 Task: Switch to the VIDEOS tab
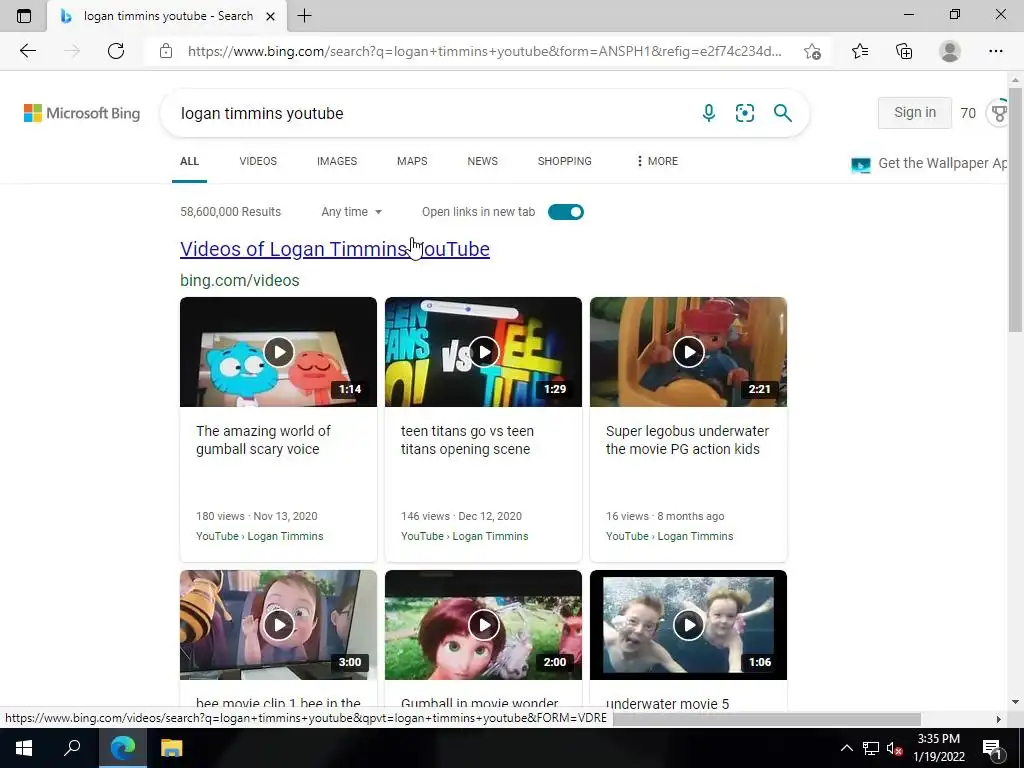(258, 161)
